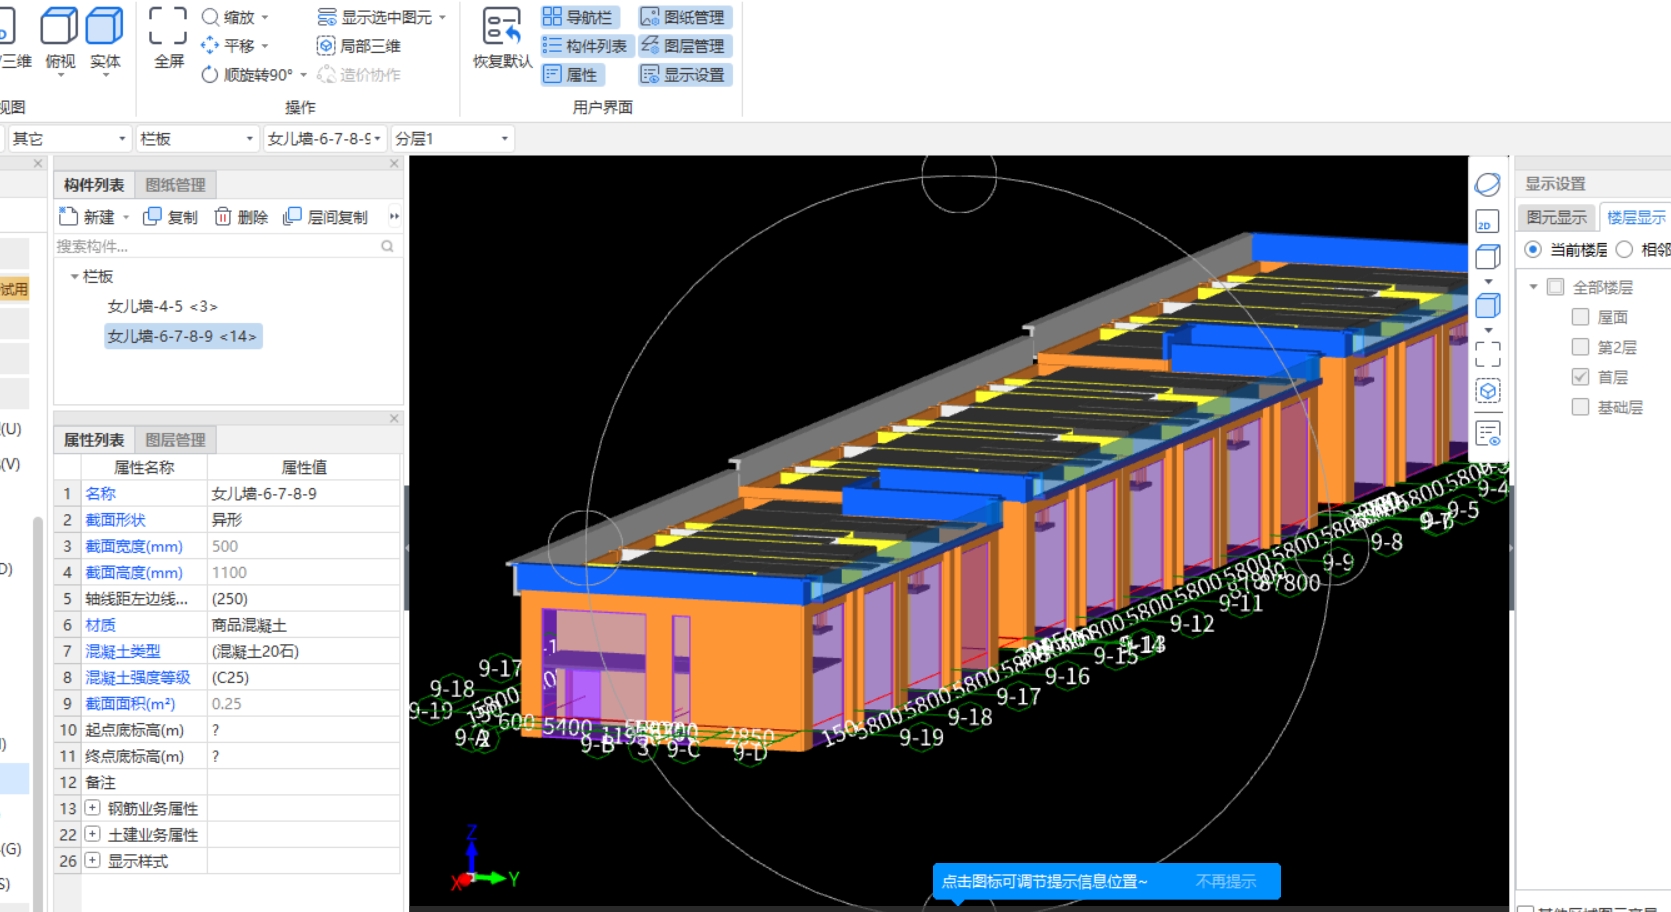Close the 构件列表 panel
Viewport: 1671px width, 912px height.
coord(394,164)
